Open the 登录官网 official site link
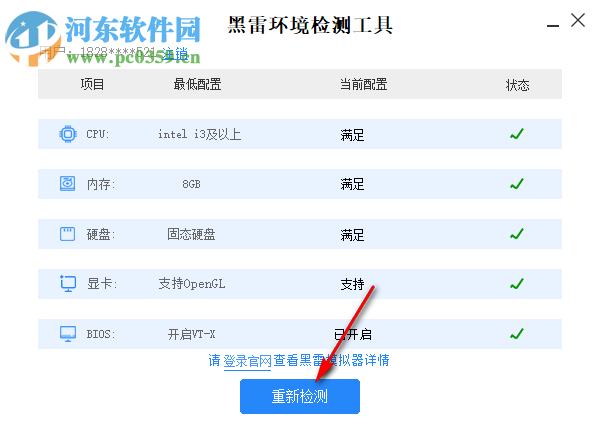 point(247,361)
